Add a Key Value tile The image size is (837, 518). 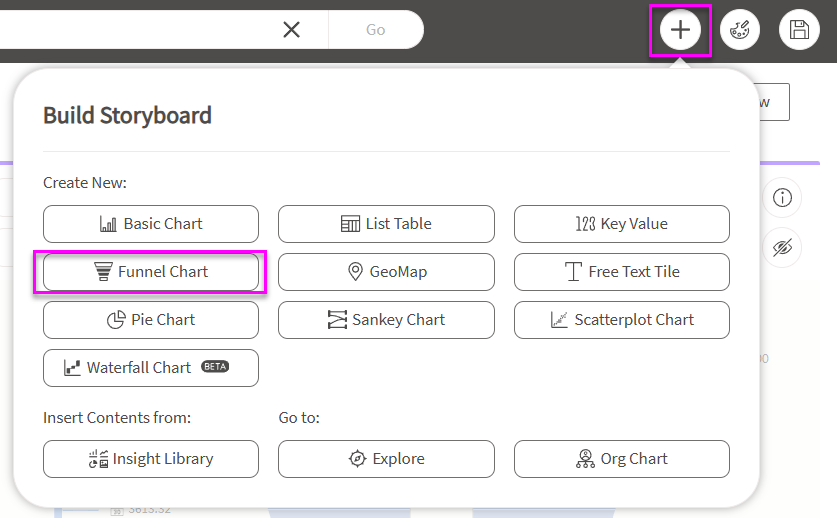coord(621,224)
